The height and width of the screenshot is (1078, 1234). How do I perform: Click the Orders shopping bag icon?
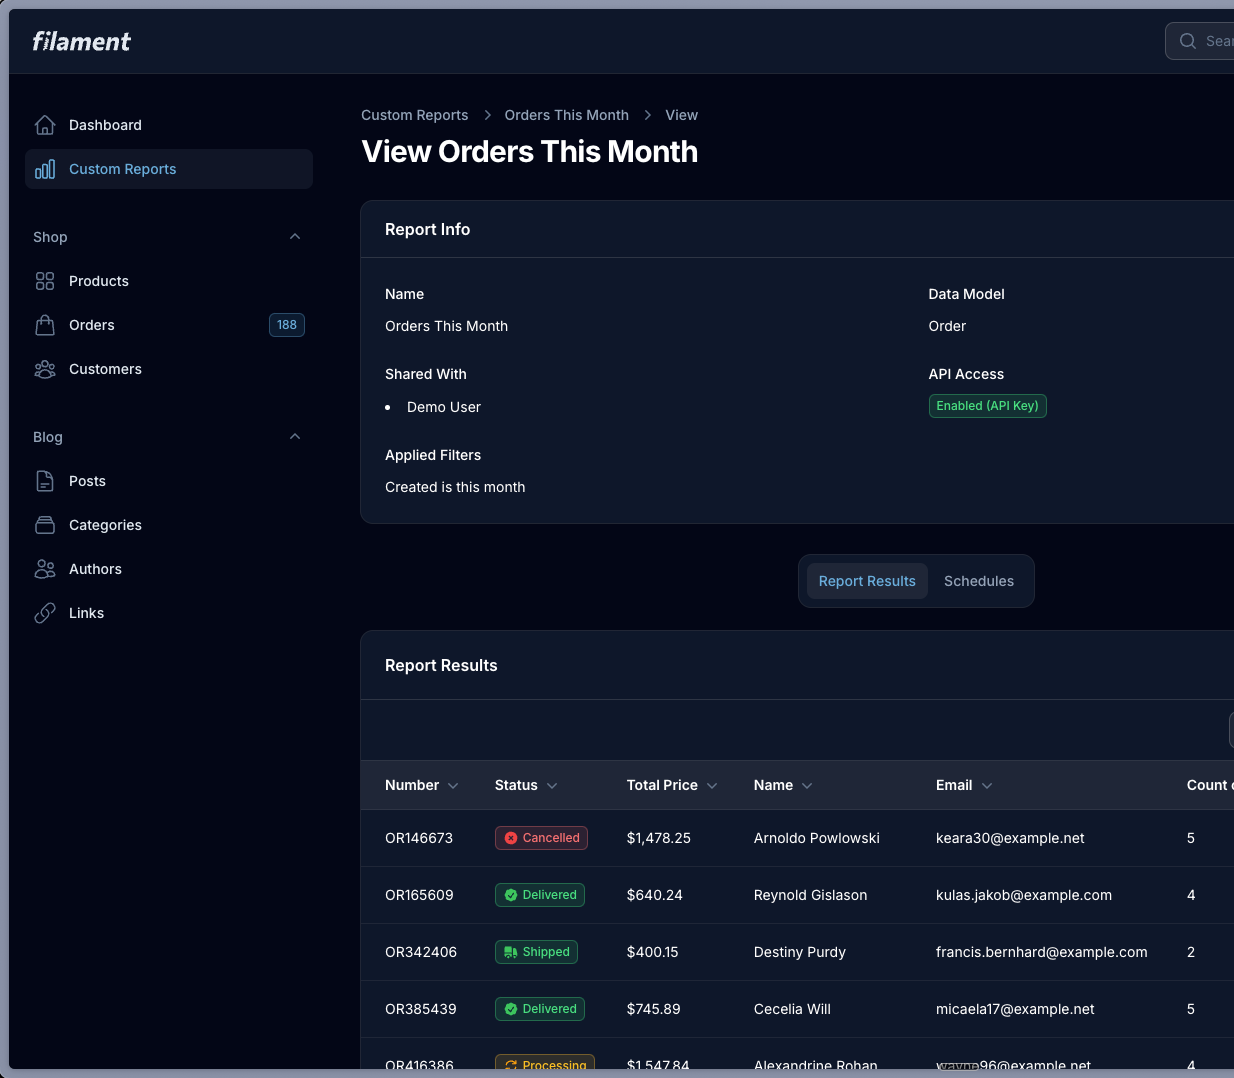[x=45, y=325]
